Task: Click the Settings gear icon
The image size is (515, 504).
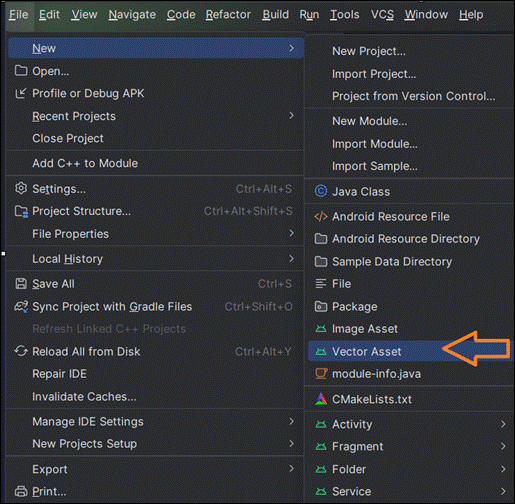Action: 21,189
